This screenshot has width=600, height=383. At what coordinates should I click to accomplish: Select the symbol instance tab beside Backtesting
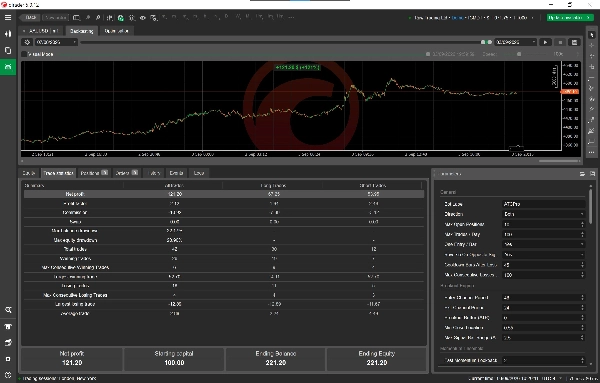point(41,31)
